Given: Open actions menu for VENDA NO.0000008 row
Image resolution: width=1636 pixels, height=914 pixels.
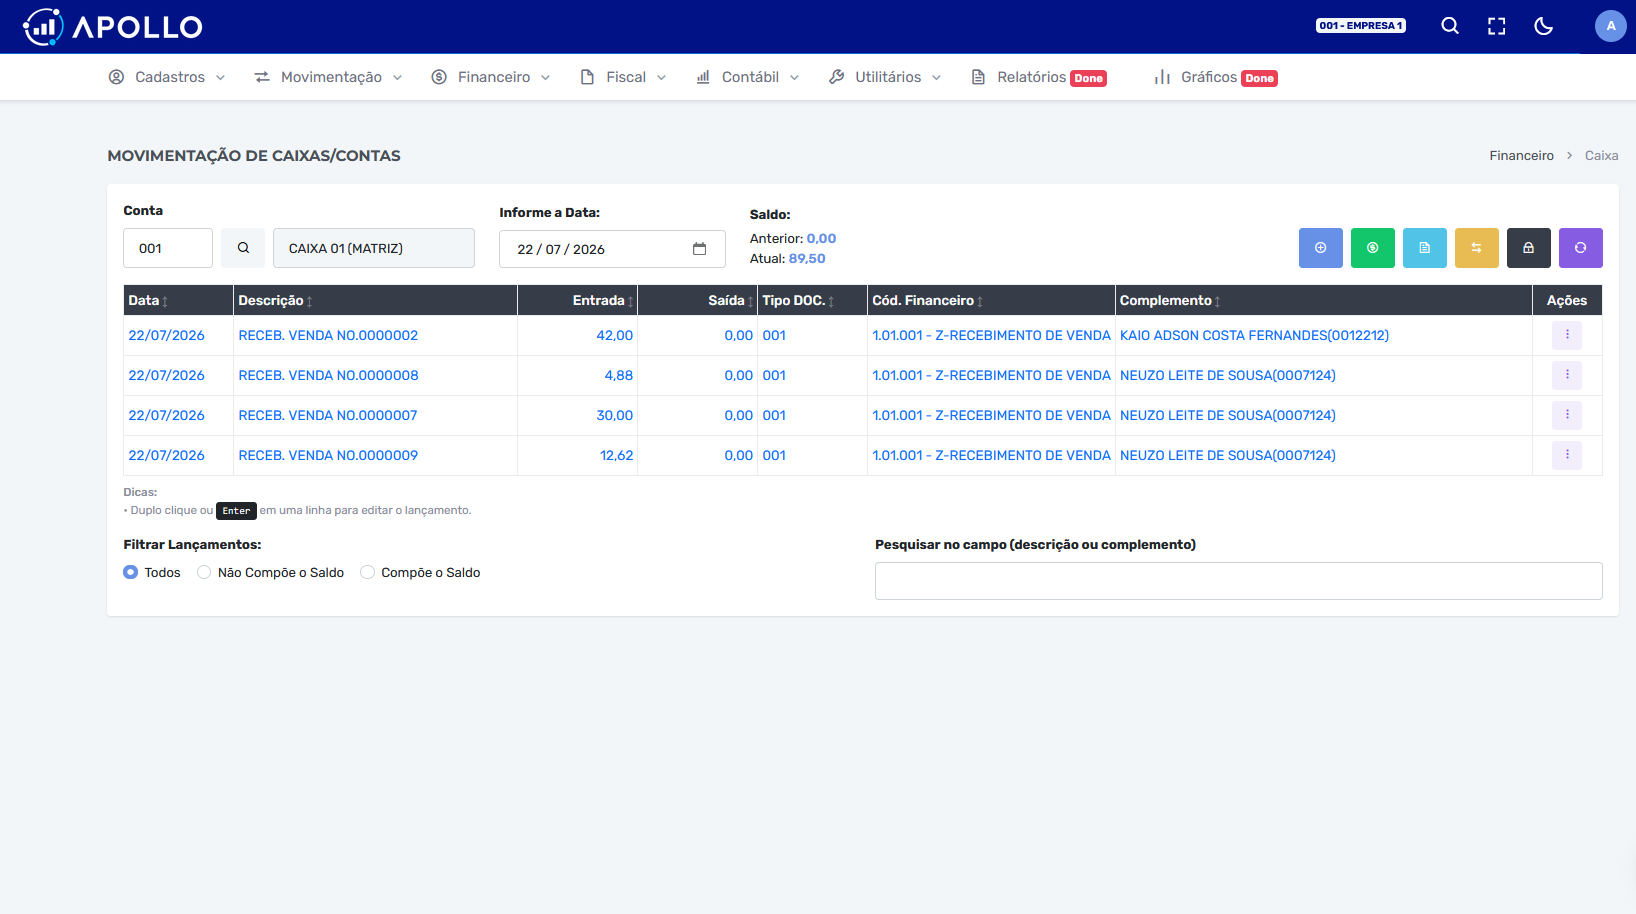Looking at the screenshot, I should tap(1566, 375).
